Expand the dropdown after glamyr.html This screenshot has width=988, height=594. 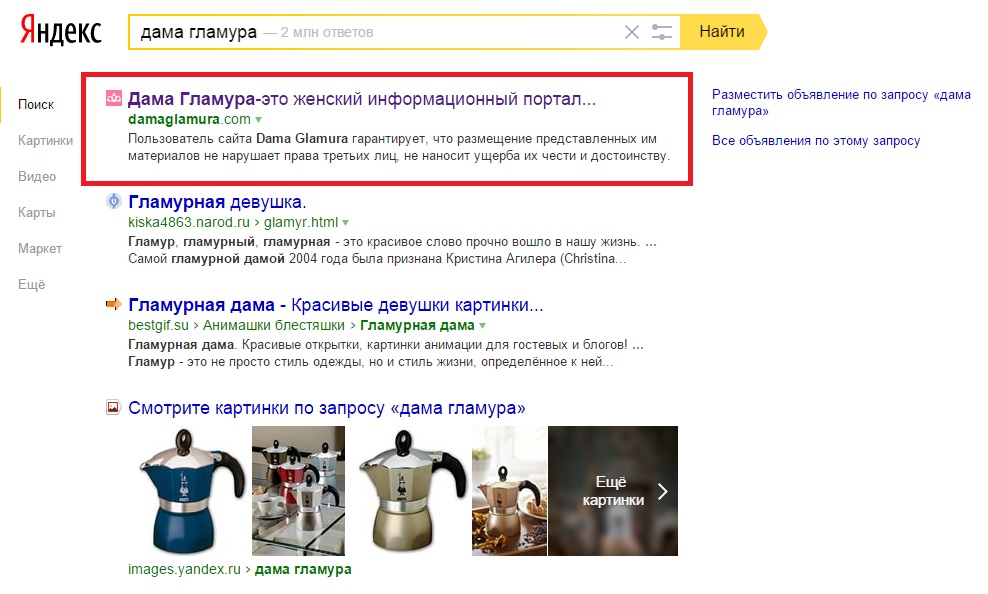pyautogui.click(x=346, y=222)
